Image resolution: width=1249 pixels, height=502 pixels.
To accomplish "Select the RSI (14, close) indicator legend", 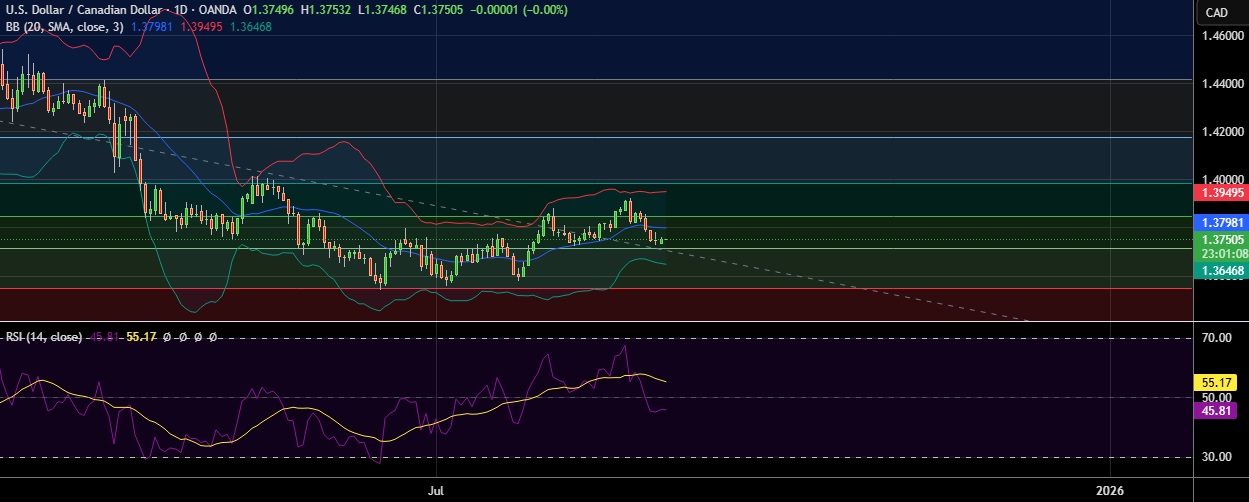I will tap(43, 337).
